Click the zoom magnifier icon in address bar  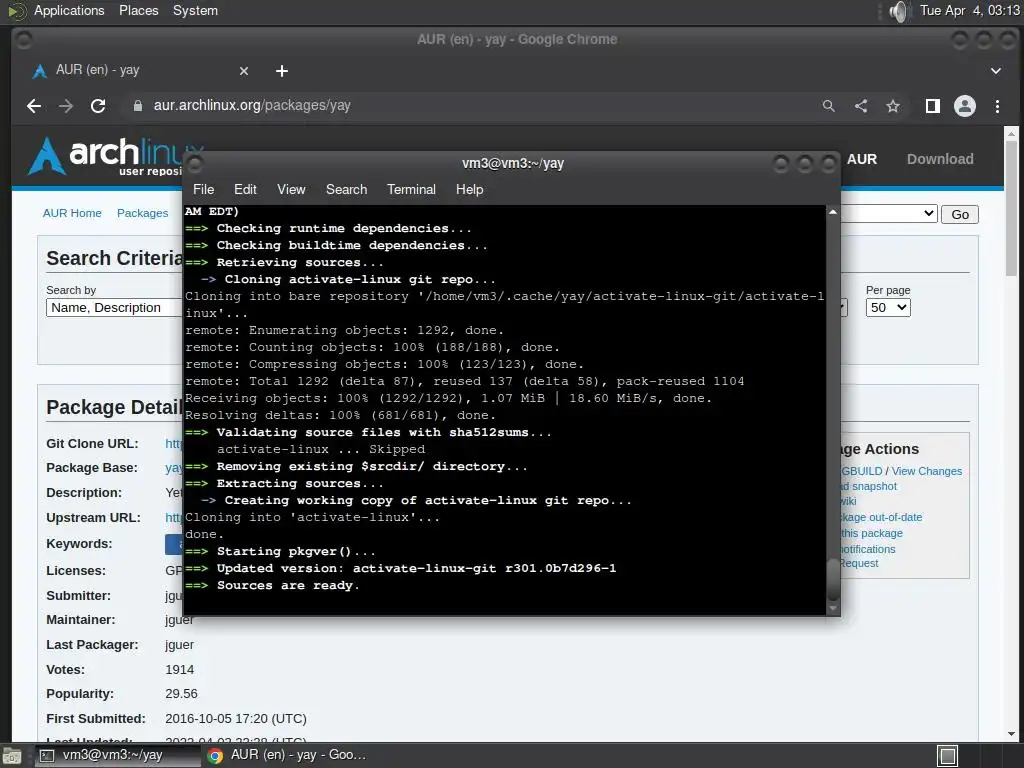point(829,106)
